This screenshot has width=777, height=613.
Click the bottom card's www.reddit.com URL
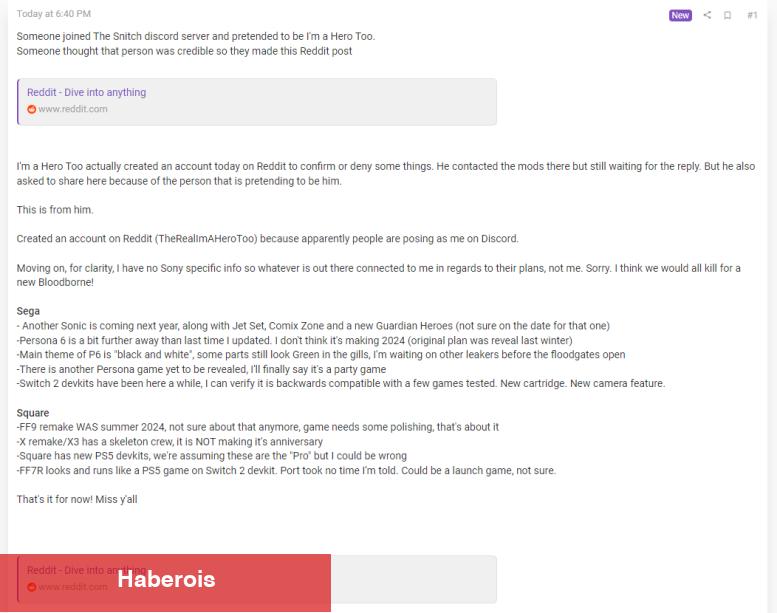[x=73, y=587]
